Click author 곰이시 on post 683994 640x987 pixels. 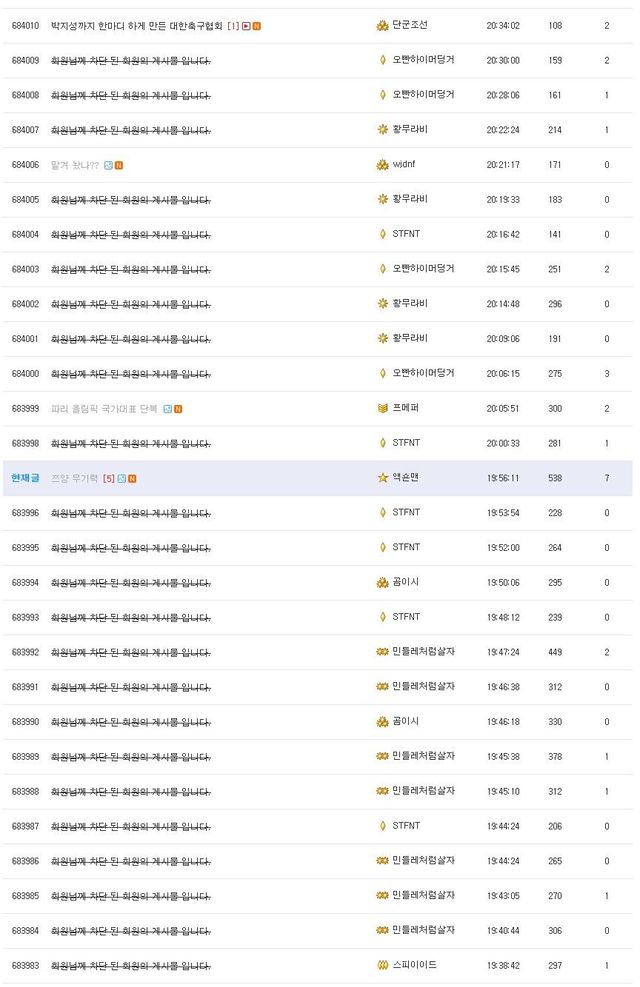(x=405, y=582)
